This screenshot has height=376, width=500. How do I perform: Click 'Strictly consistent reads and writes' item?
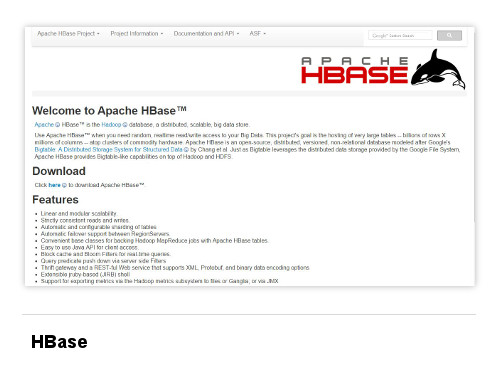point(85,220)
